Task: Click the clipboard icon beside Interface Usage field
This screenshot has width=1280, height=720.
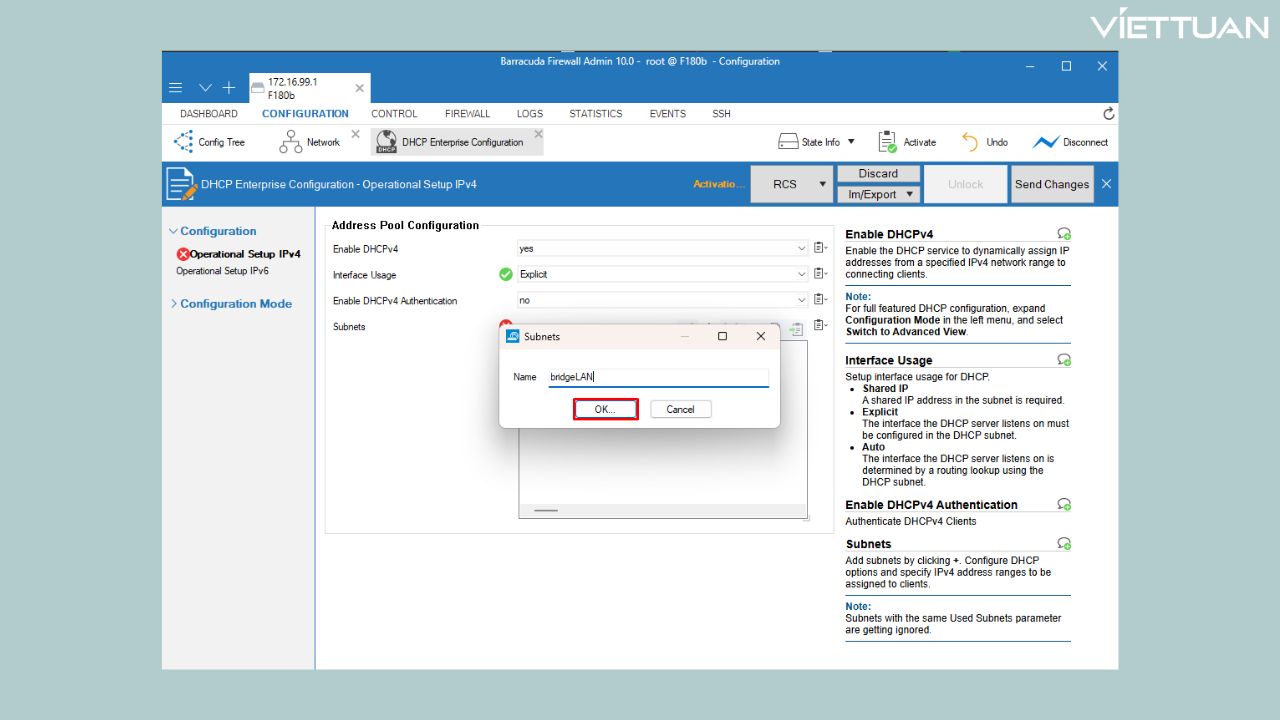Action: [x=819, y=274]
